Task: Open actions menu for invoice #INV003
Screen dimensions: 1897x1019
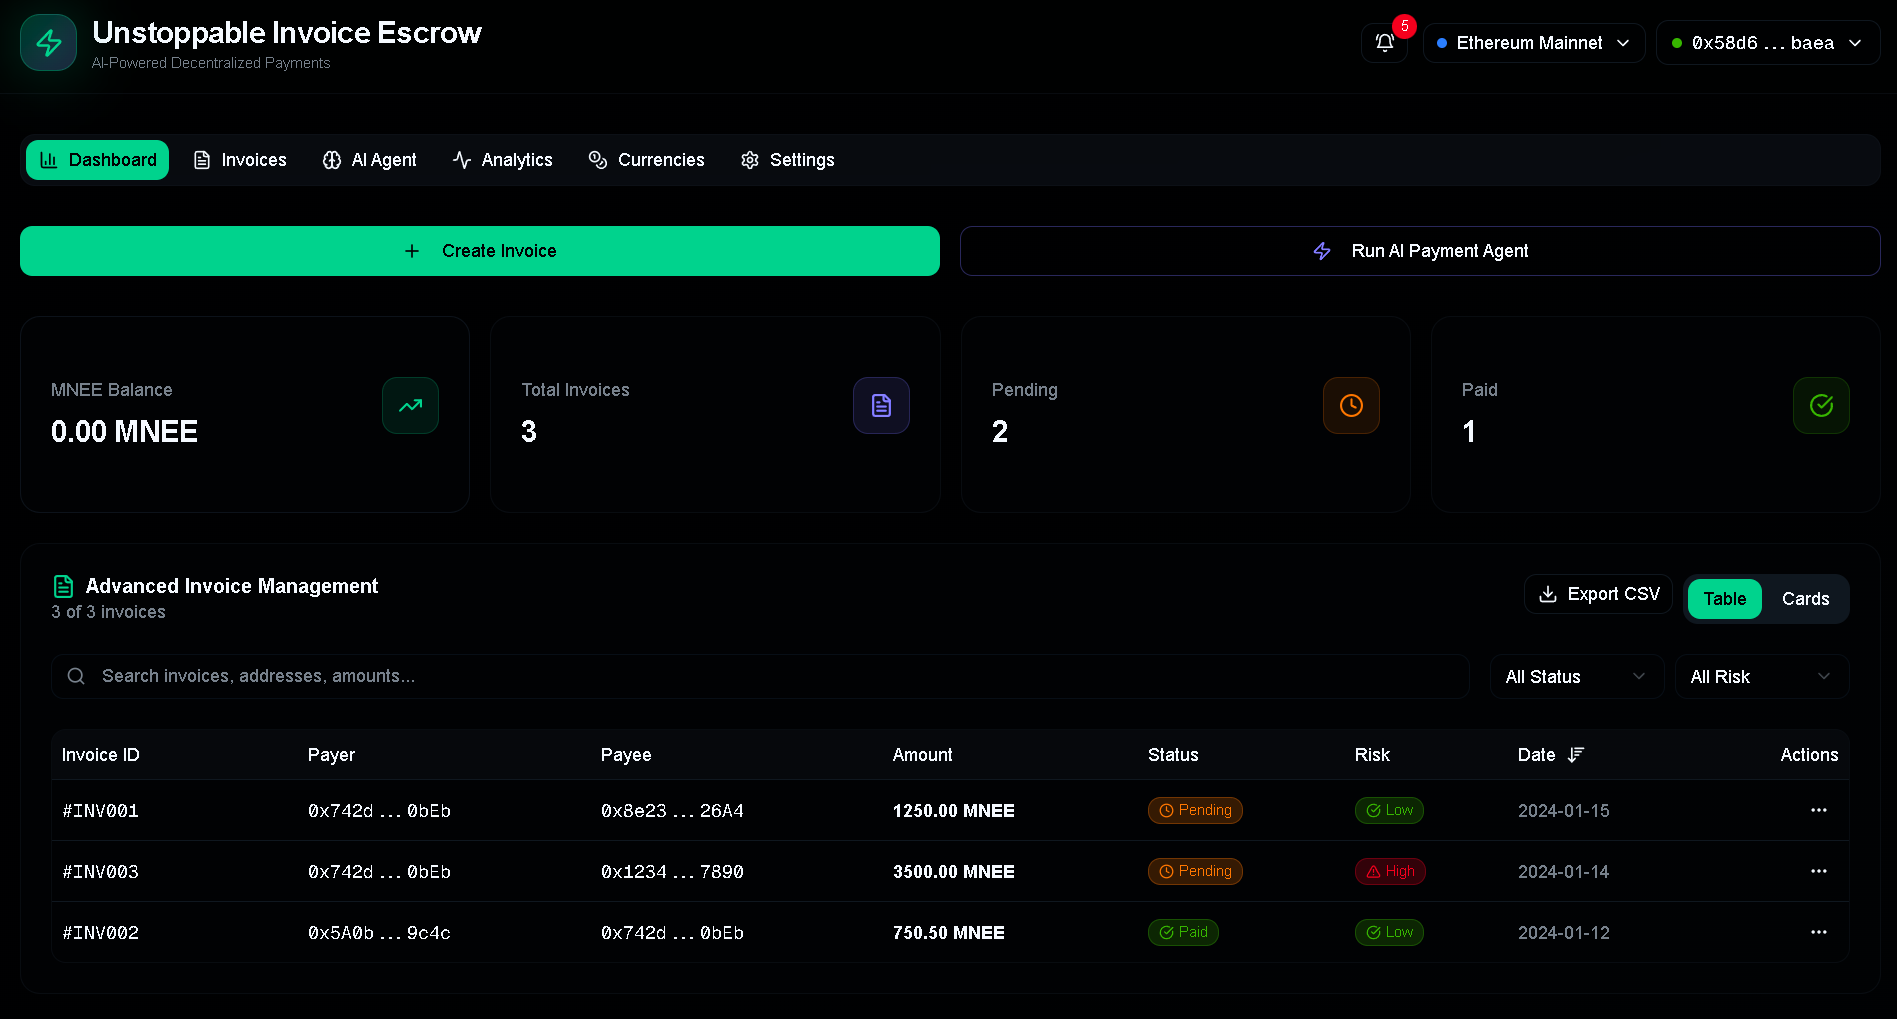Action: click(1818, 871)
